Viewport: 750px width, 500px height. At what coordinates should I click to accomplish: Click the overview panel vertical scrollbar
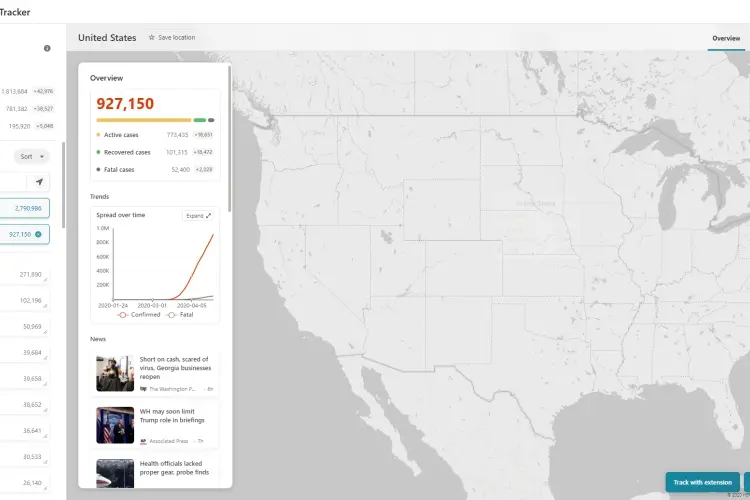point(230,139)
